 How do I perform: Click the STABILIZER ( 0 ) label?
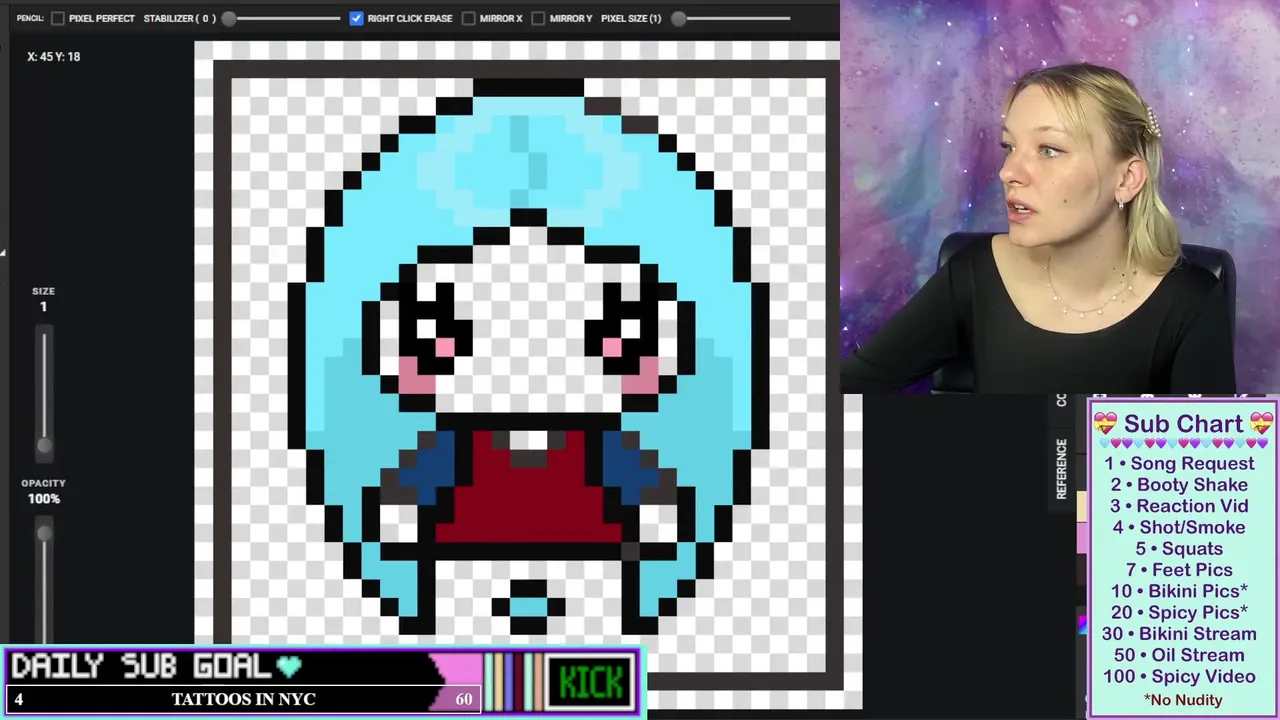[x=179, y=18]
